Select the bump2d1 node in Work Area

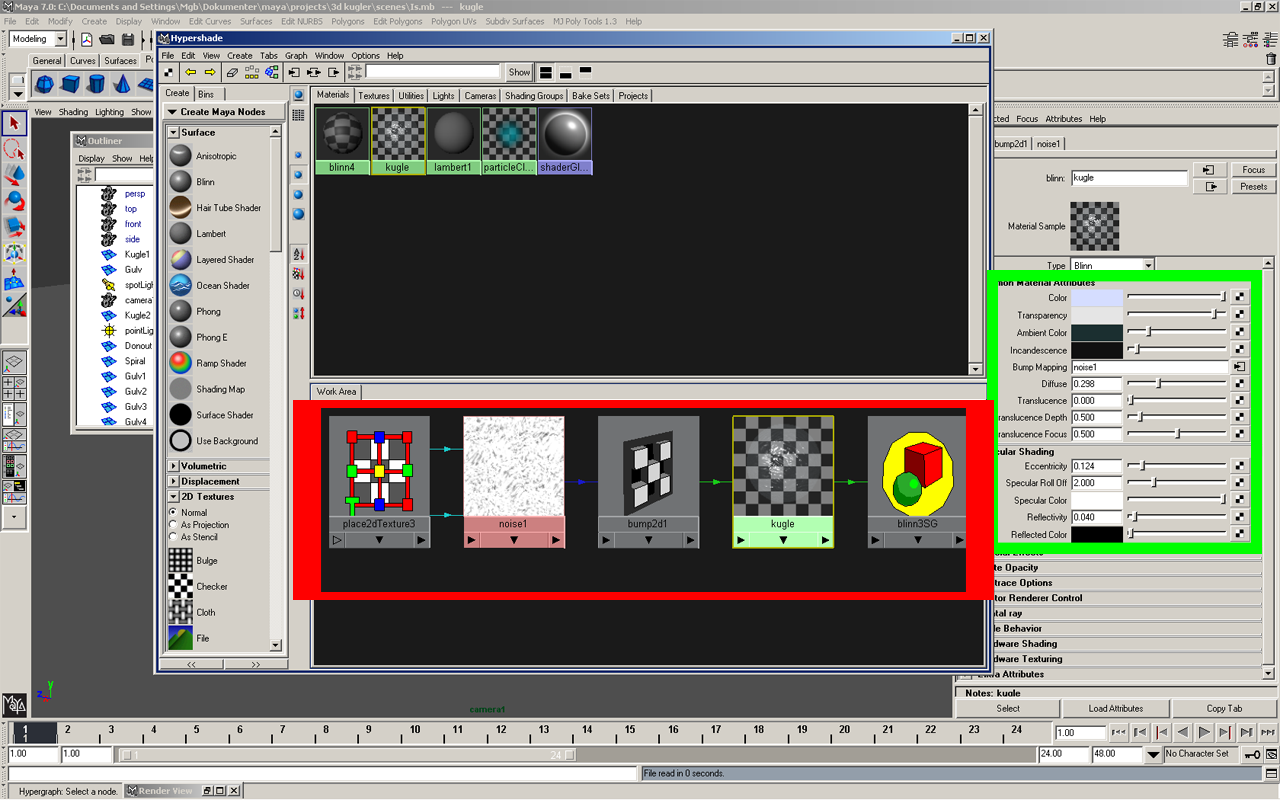[648, 482]
